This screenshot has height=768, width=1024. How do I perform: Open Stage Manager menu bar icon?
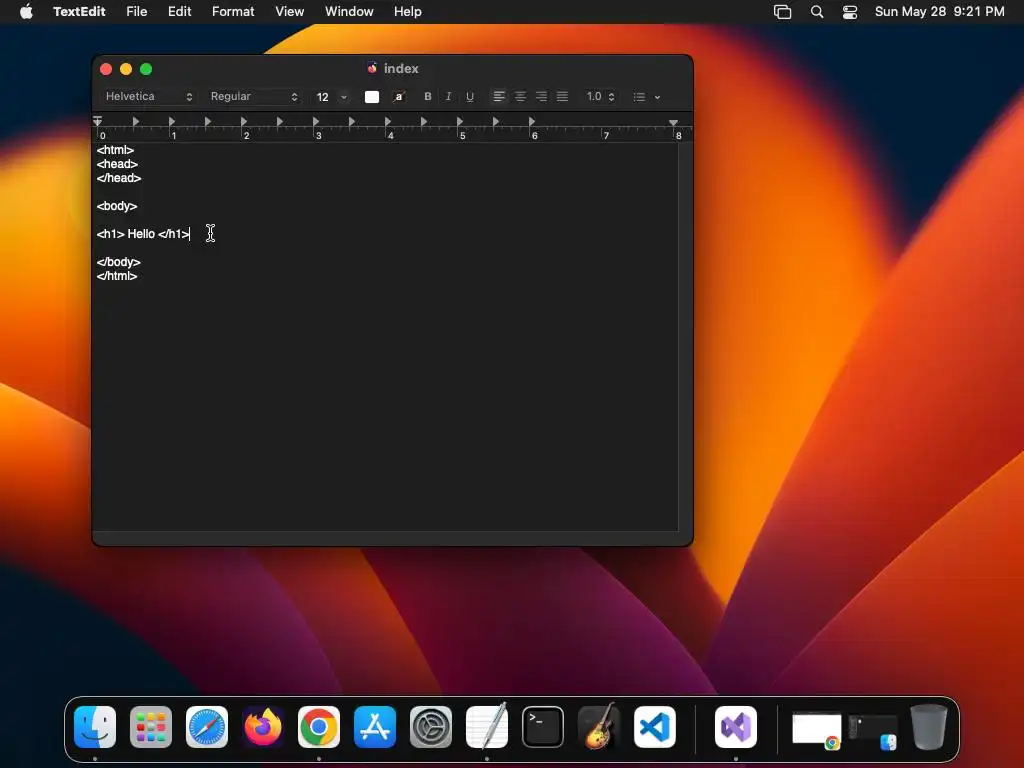pos(782,11)
